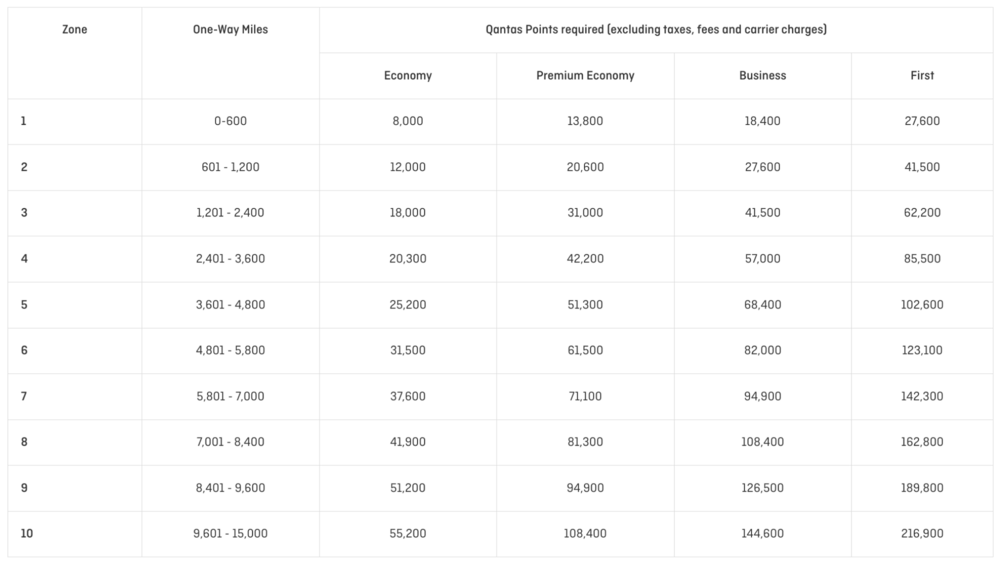
Task: Select Economy value 51,200
Action: point(407,488)
